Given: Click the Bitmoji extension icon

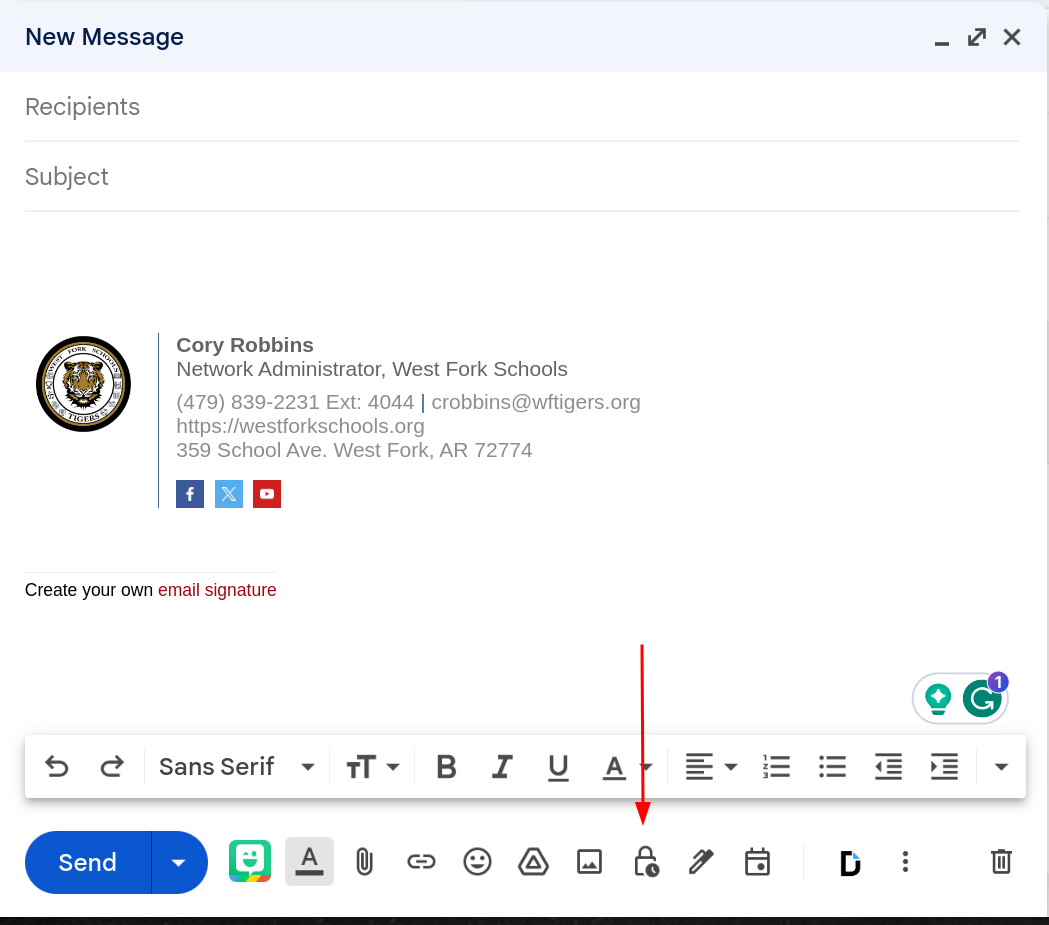Looking at the screenshot, I should (x=250, y=861).
